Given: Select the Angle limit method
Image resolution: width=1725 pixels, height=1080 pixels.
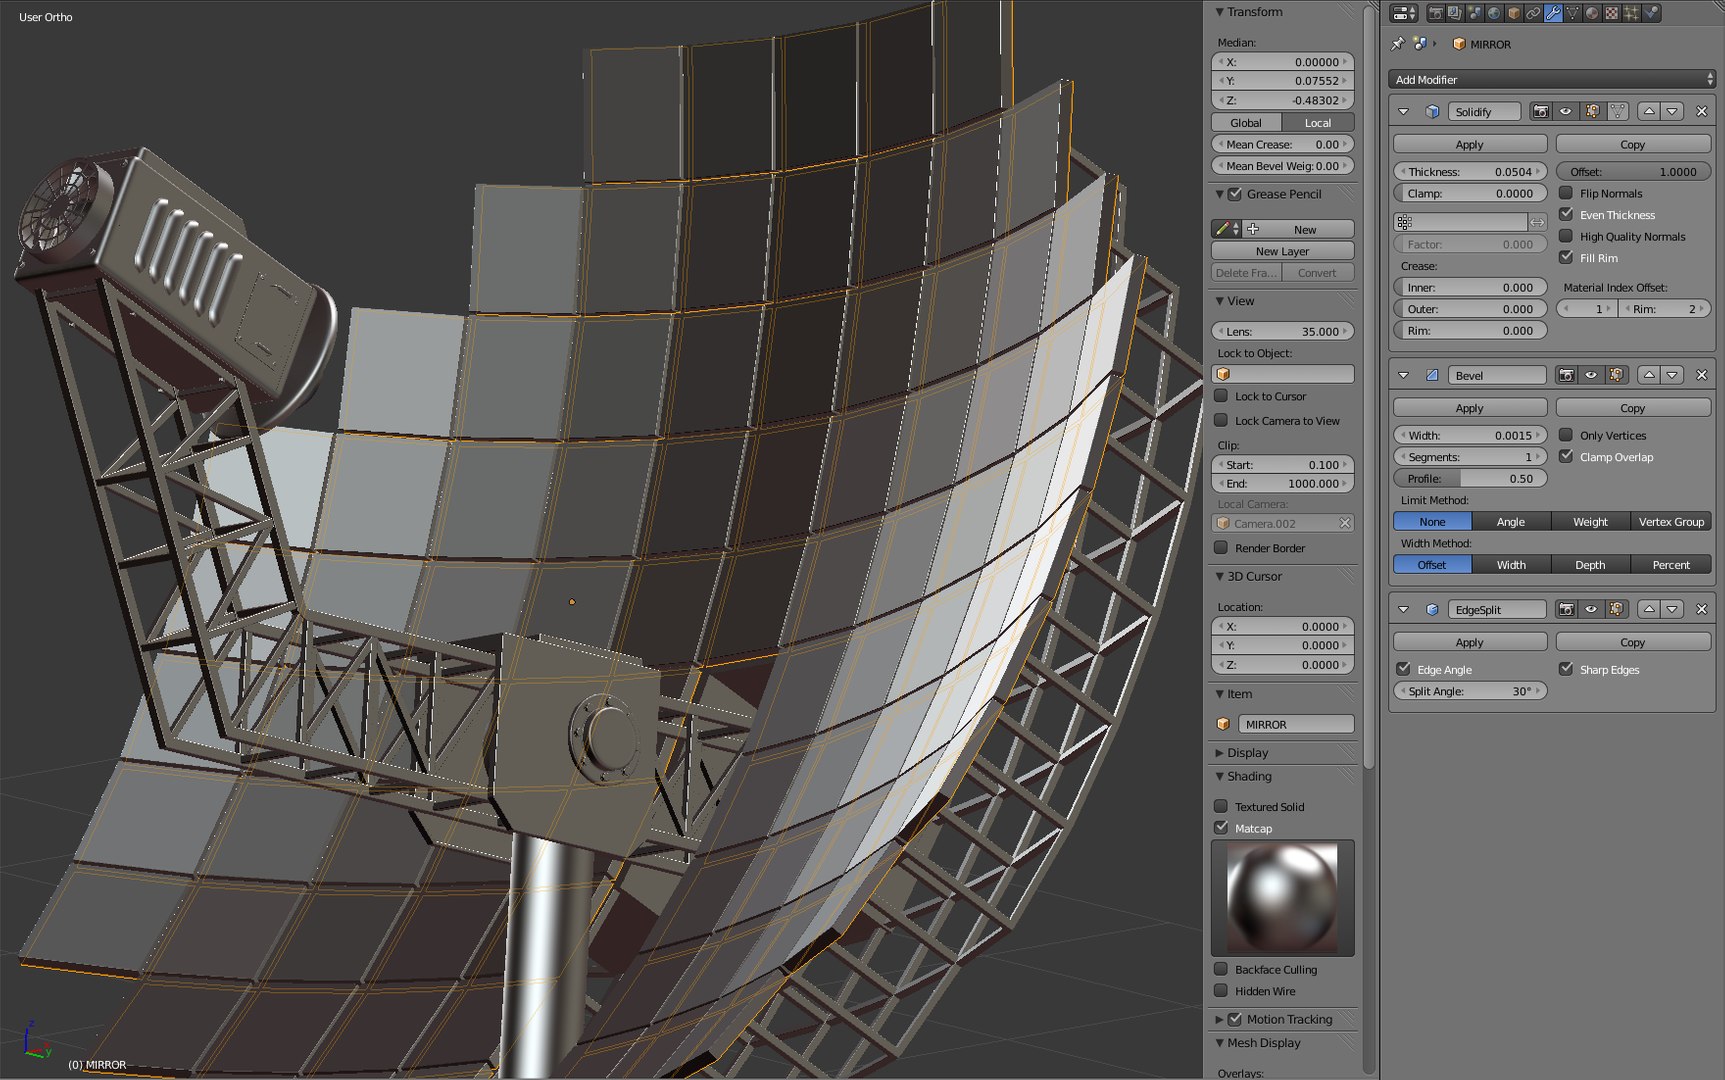Looking at the screenshot, I should (x=1511, y=522).
